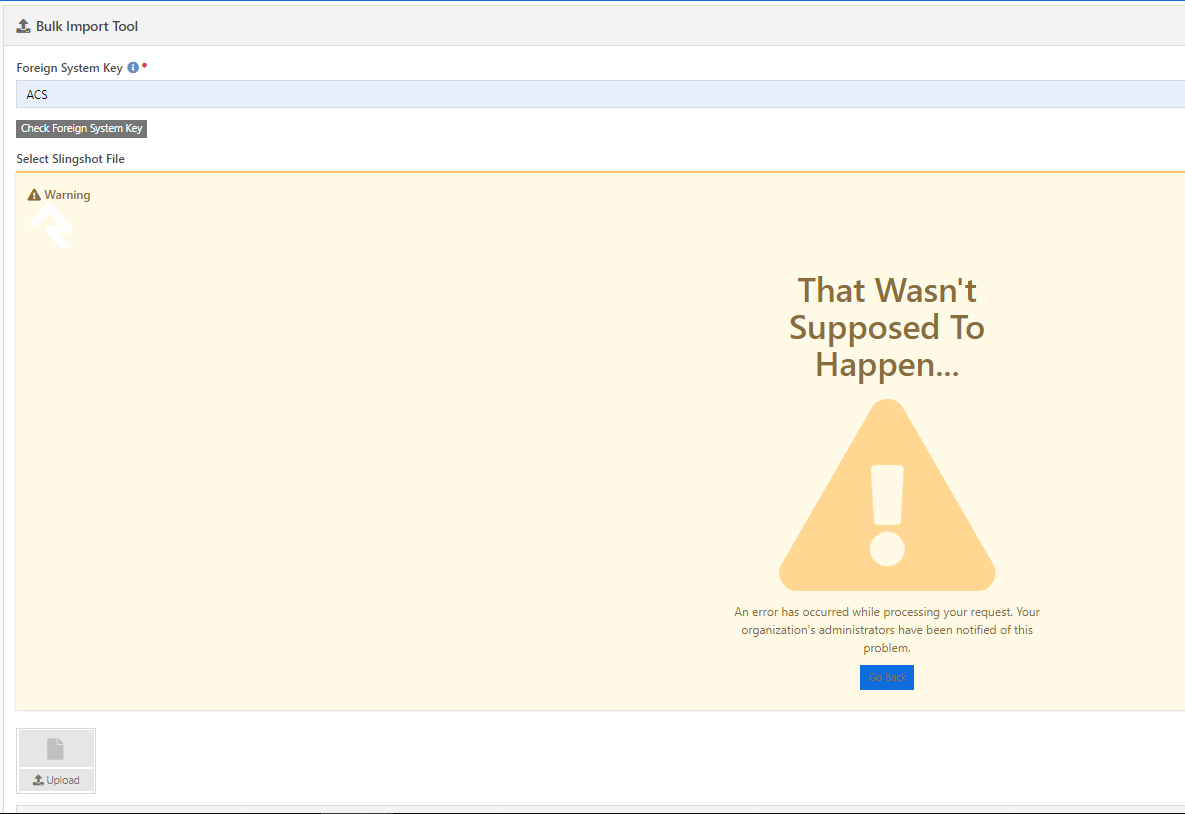Click the white Rock logo icon
This screenshot has height=814, width=1185.
51,226
